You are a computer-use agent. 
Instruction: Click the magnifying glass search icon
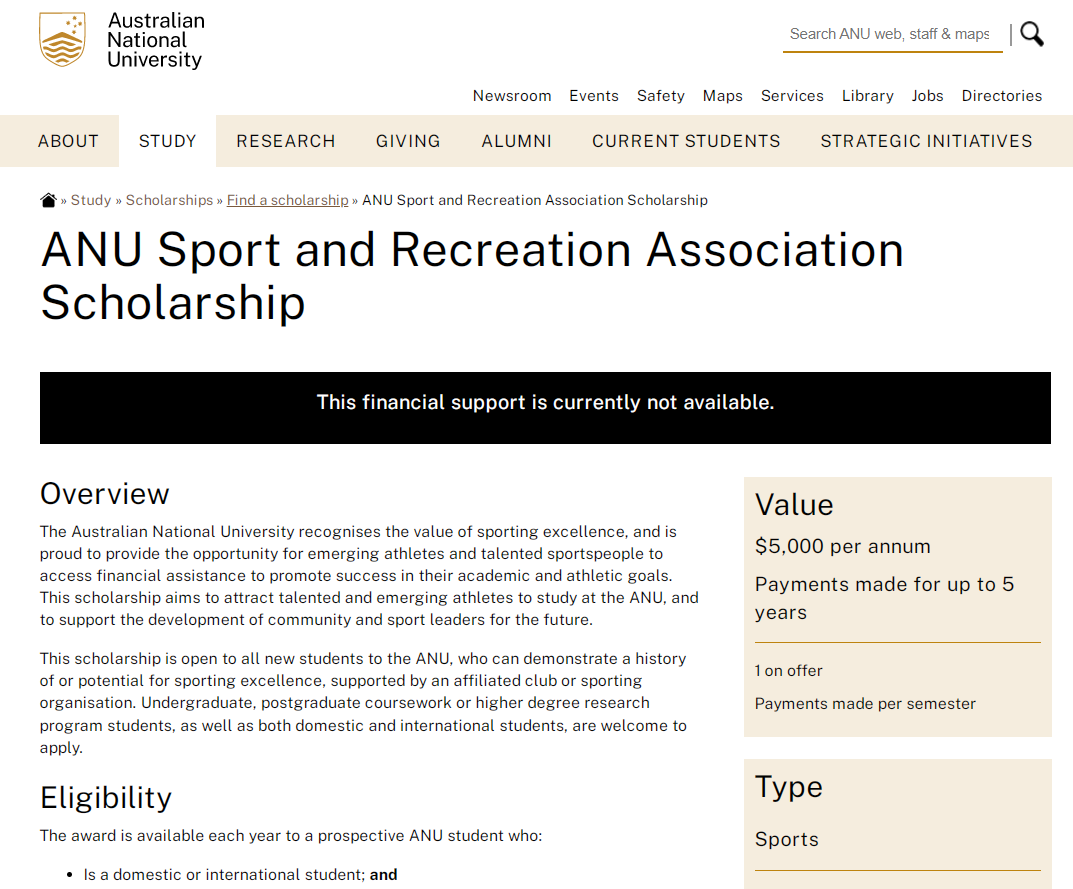pos(1032,35)
